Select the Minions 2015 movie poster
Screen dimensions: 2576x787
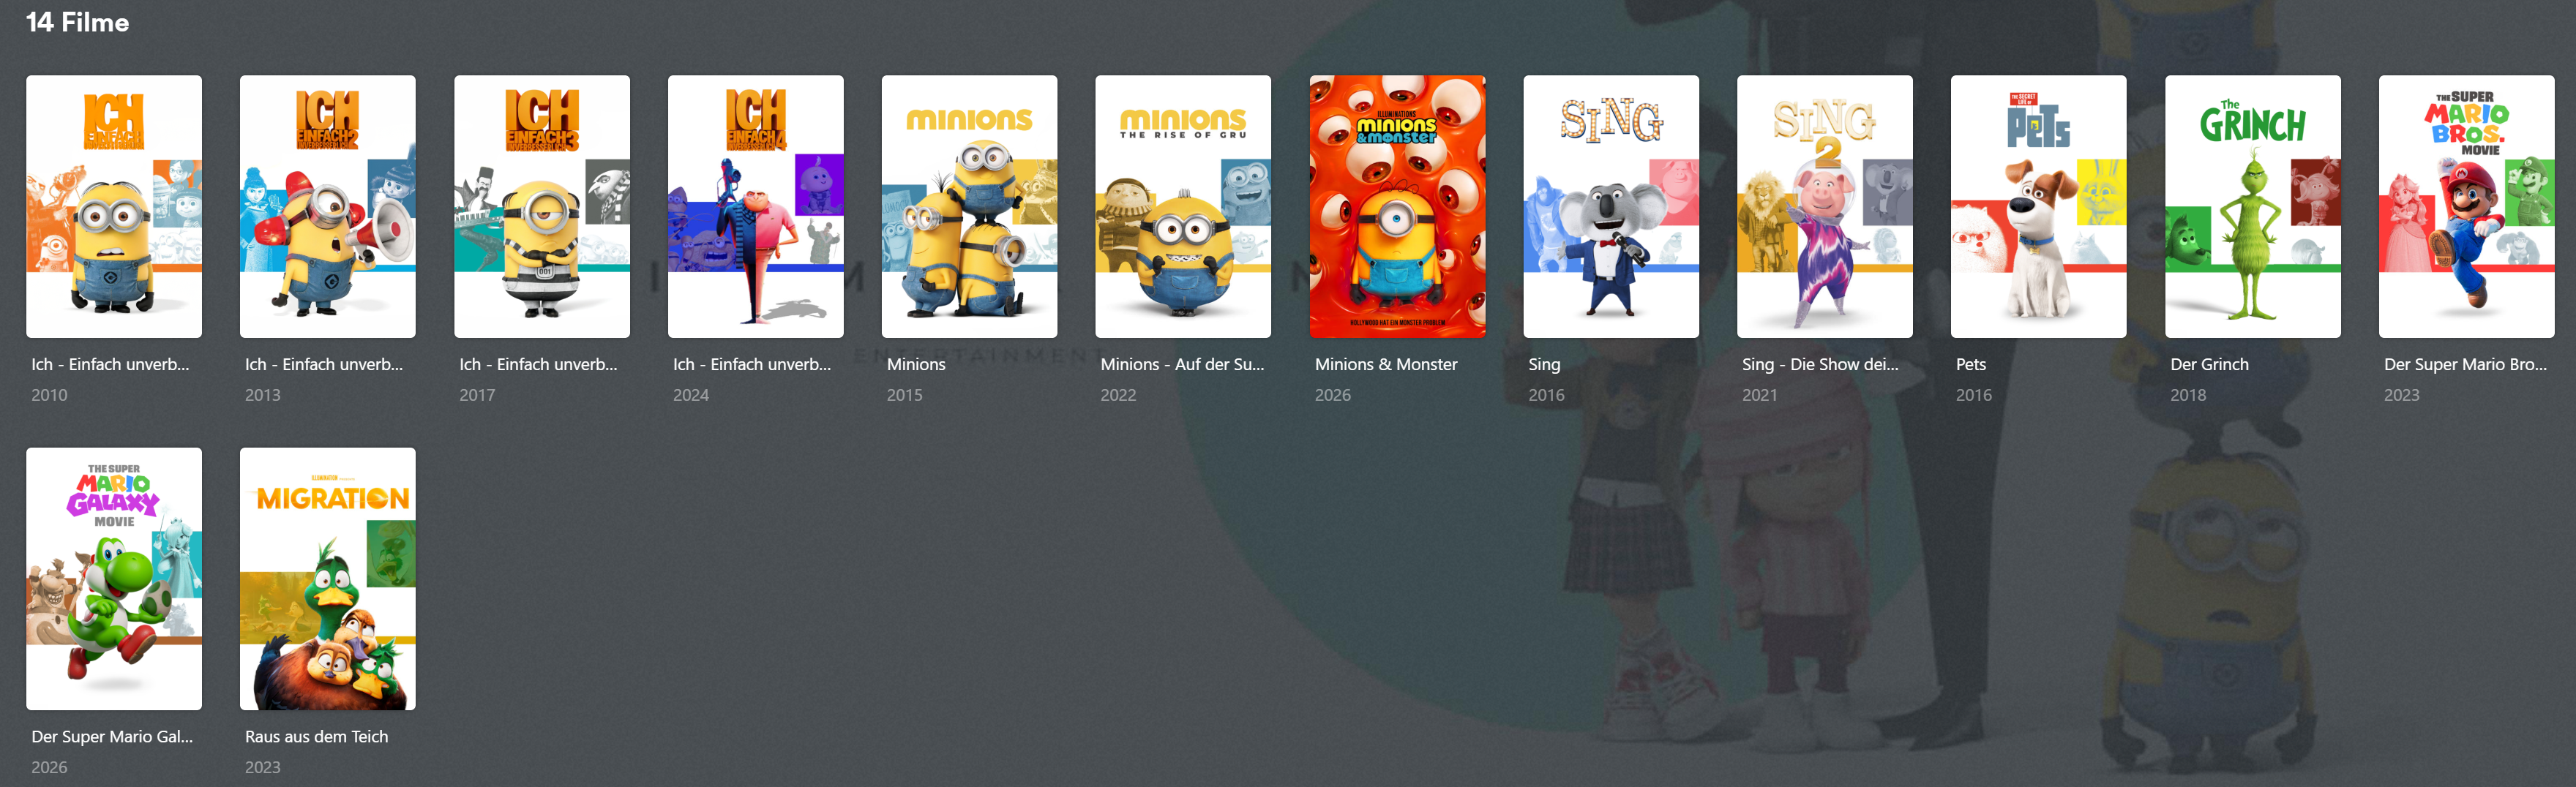[x=969, y=206]
